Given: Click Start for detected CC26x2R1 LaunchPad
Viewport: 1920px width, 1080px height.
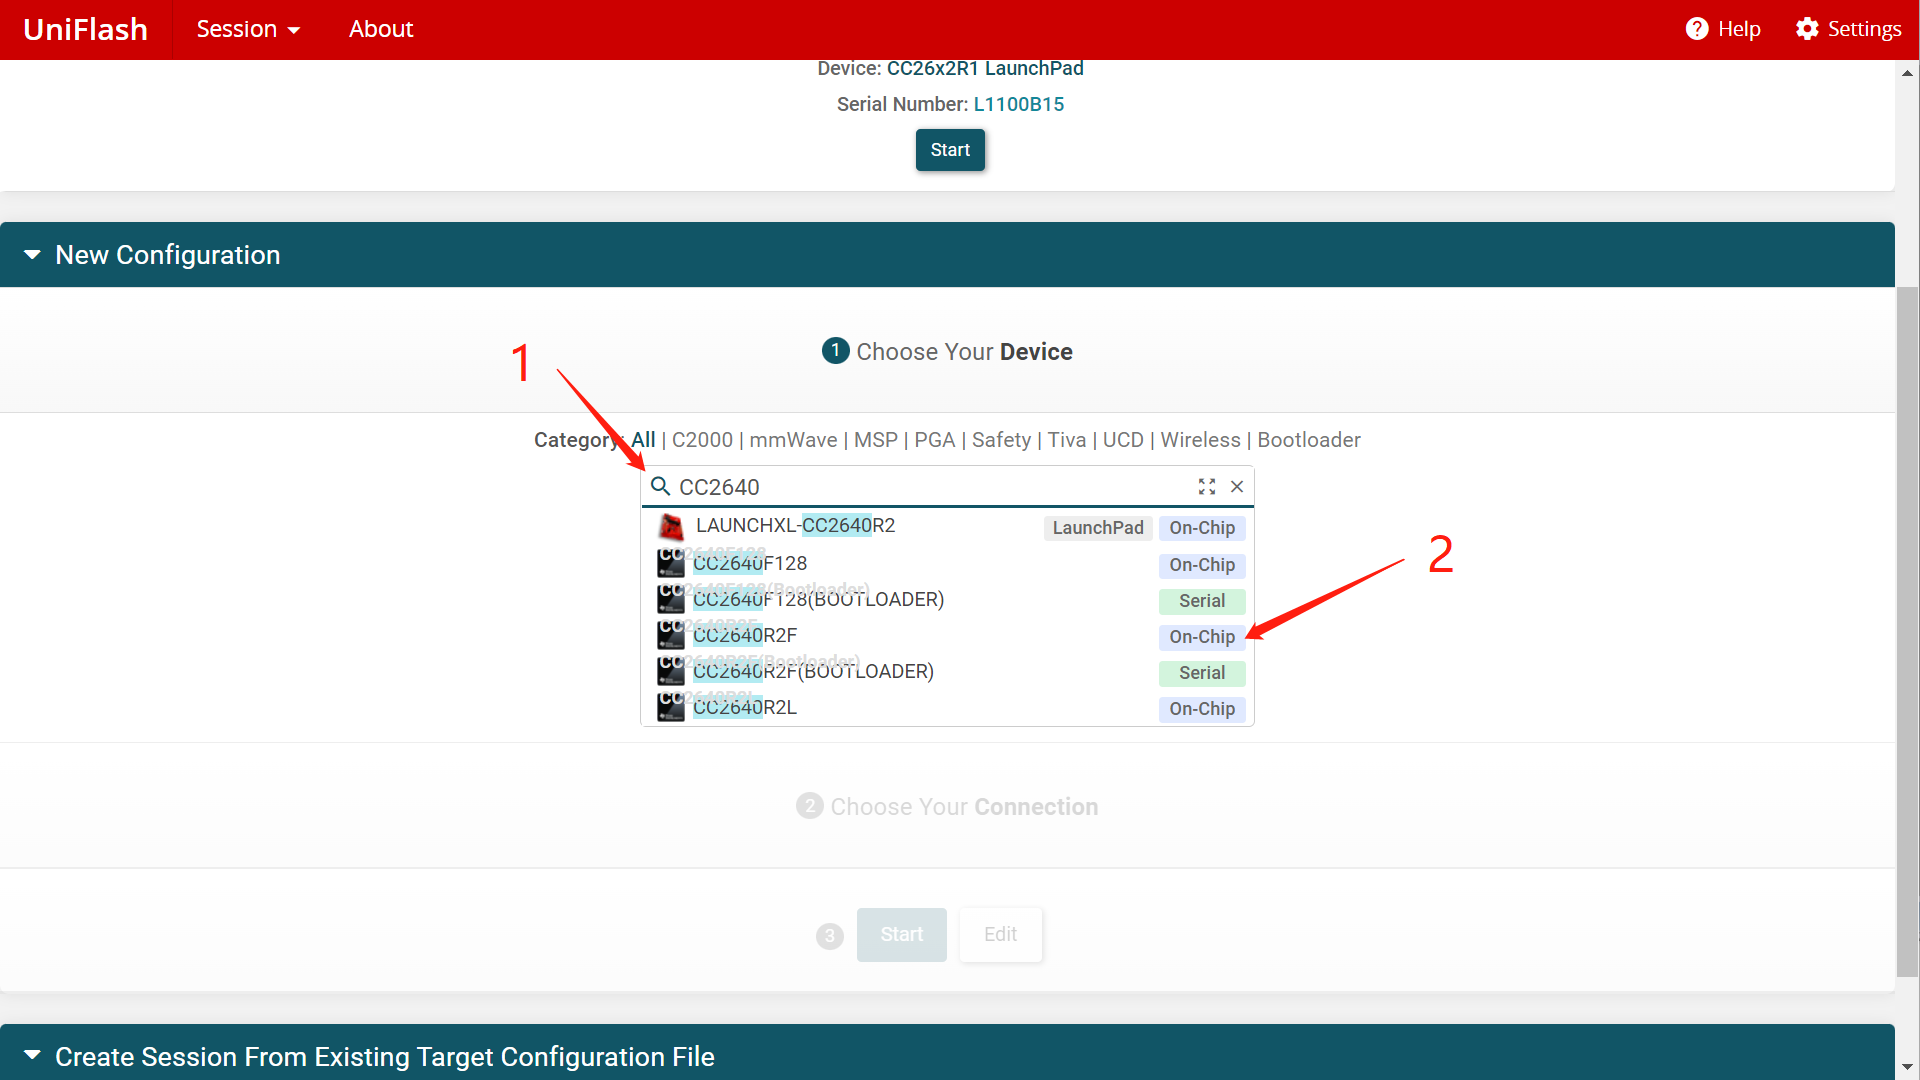Looking at the screenshot, I should (950, 150).
